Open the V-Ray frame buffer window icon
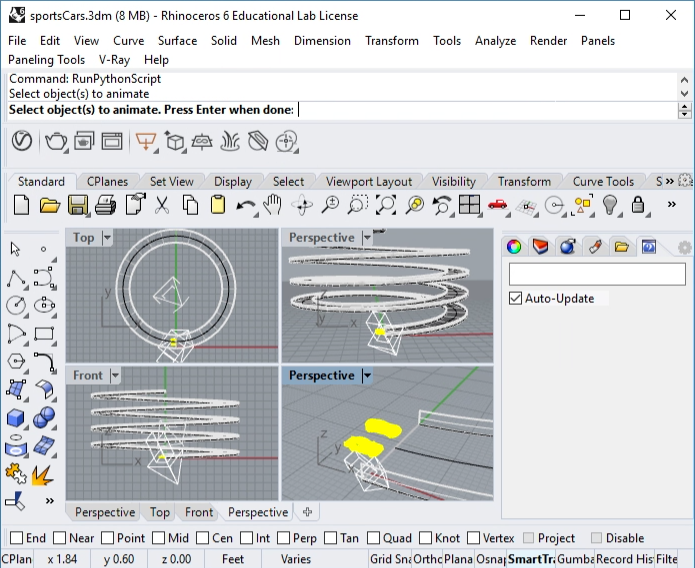Image resolution: width=695 pixels, height=568 pixels. click(x=112, y=141)
